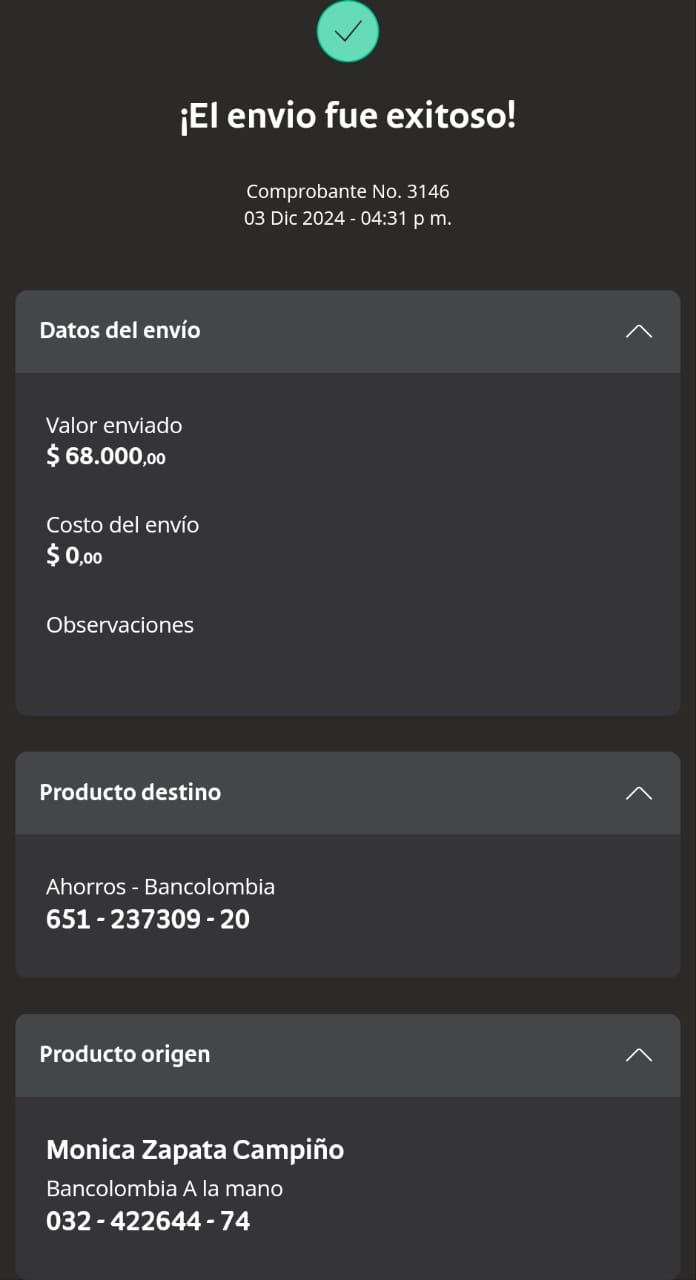Collapse the Producto origen section
Screen dimensions: 696x1280
(638, 1055)
